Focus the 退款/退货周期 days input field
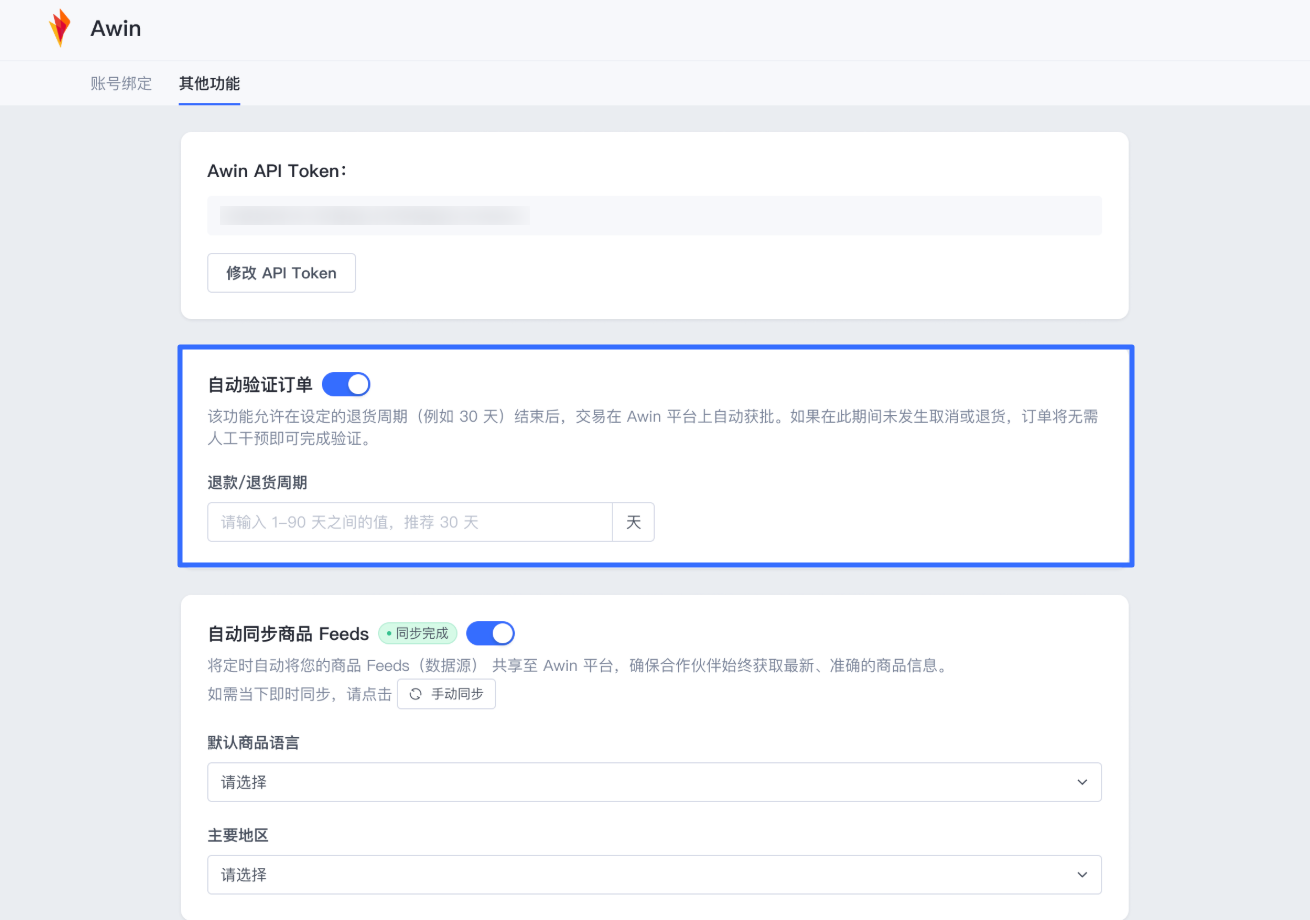Viewport: 1310px width, 920px height. click(409, 522)
